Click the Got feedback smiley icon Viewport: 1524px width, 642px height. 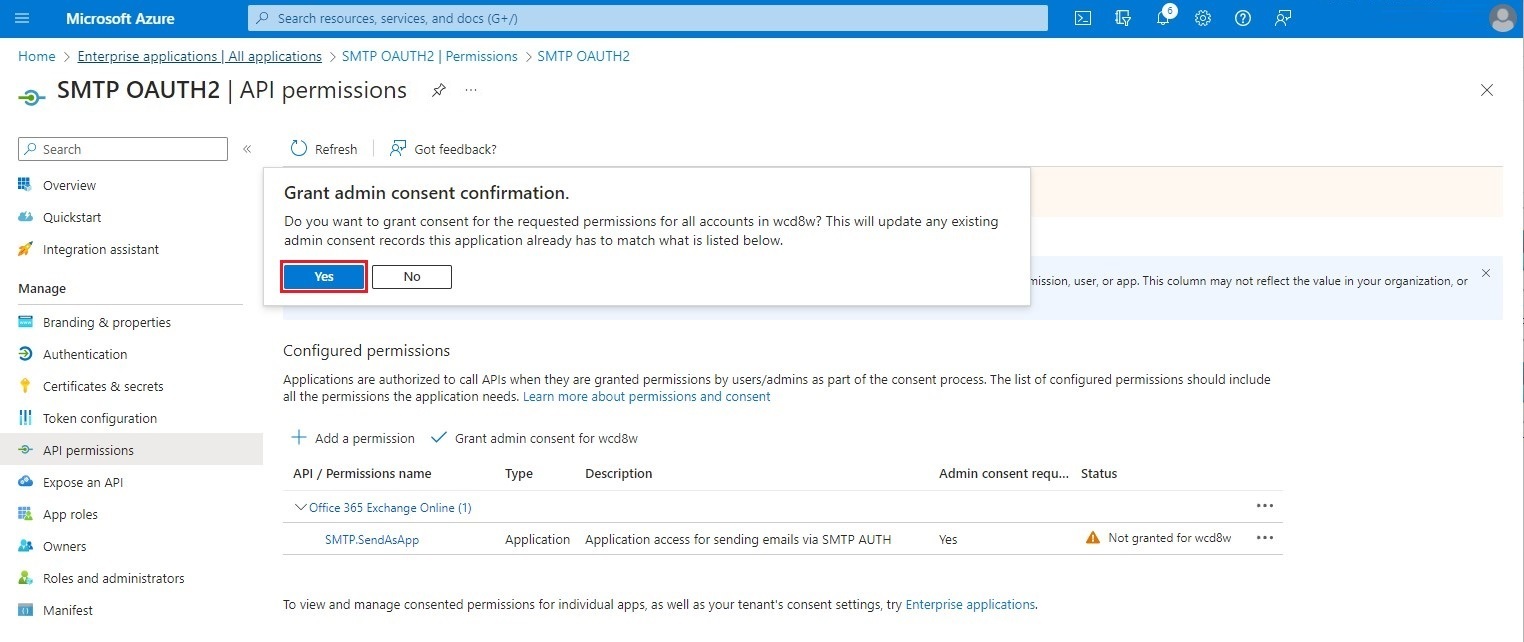(x=398, y=148)
